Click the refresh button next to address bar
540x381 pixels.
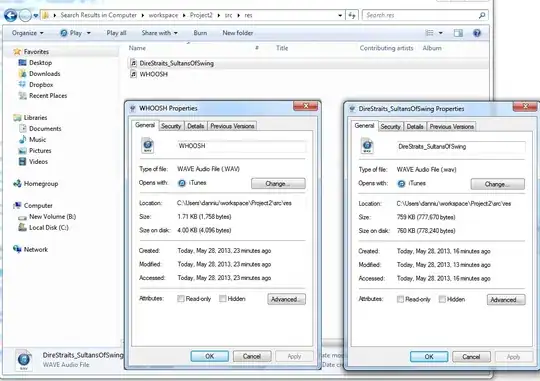point(352,15)
